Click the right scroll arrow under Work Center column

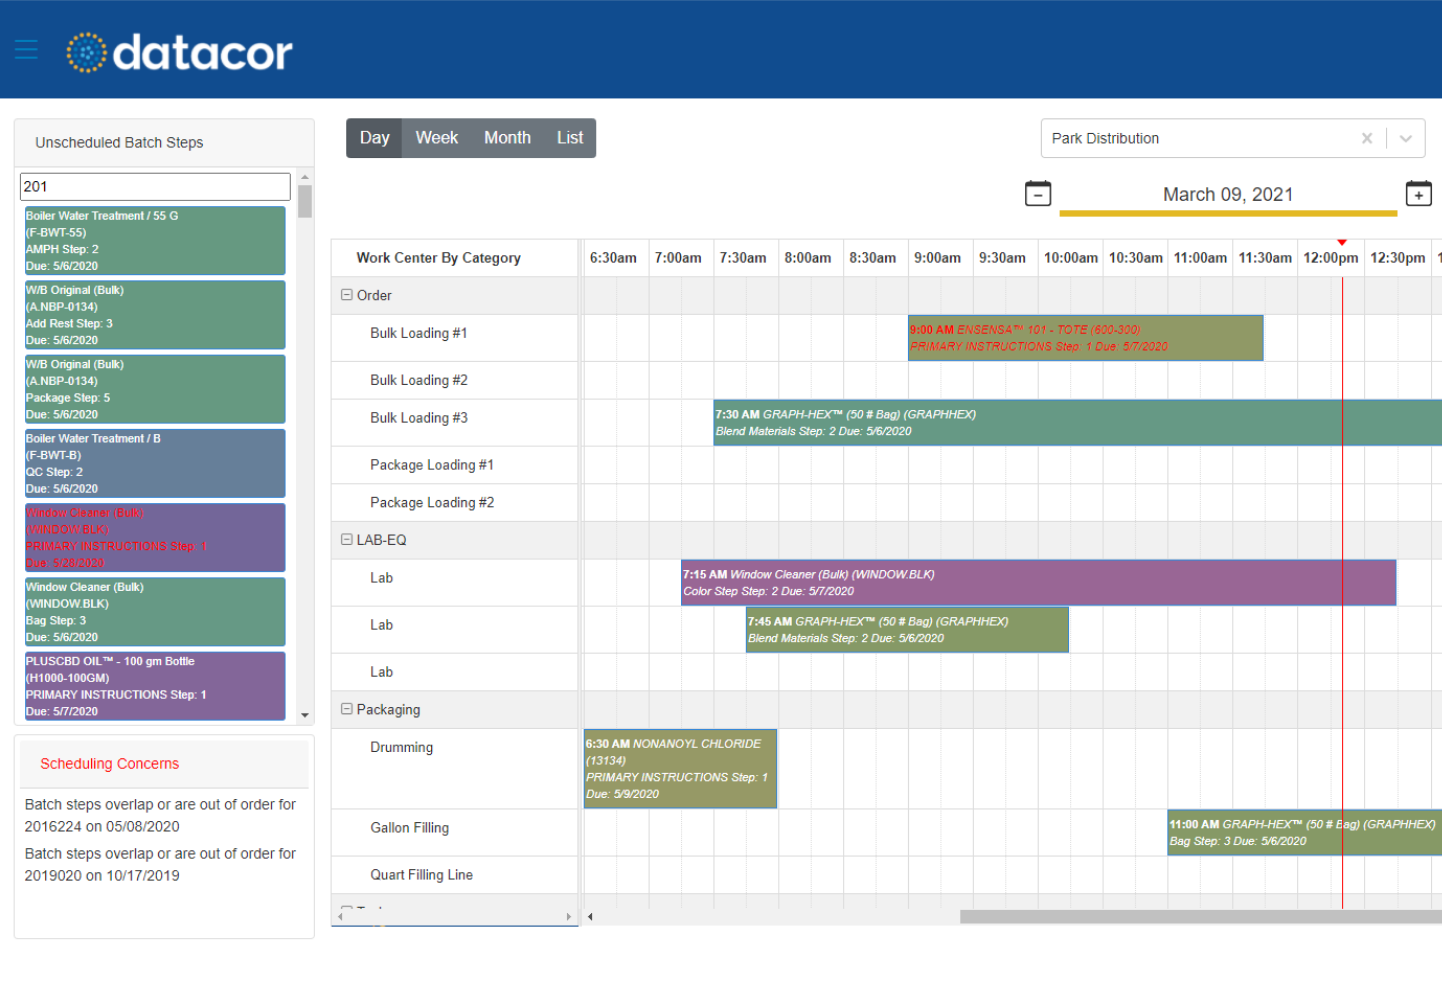569,916
